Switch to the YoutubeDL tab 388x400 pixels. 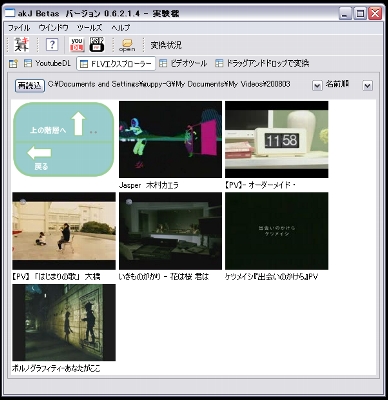pyautogui.click(x=48, y=63)
